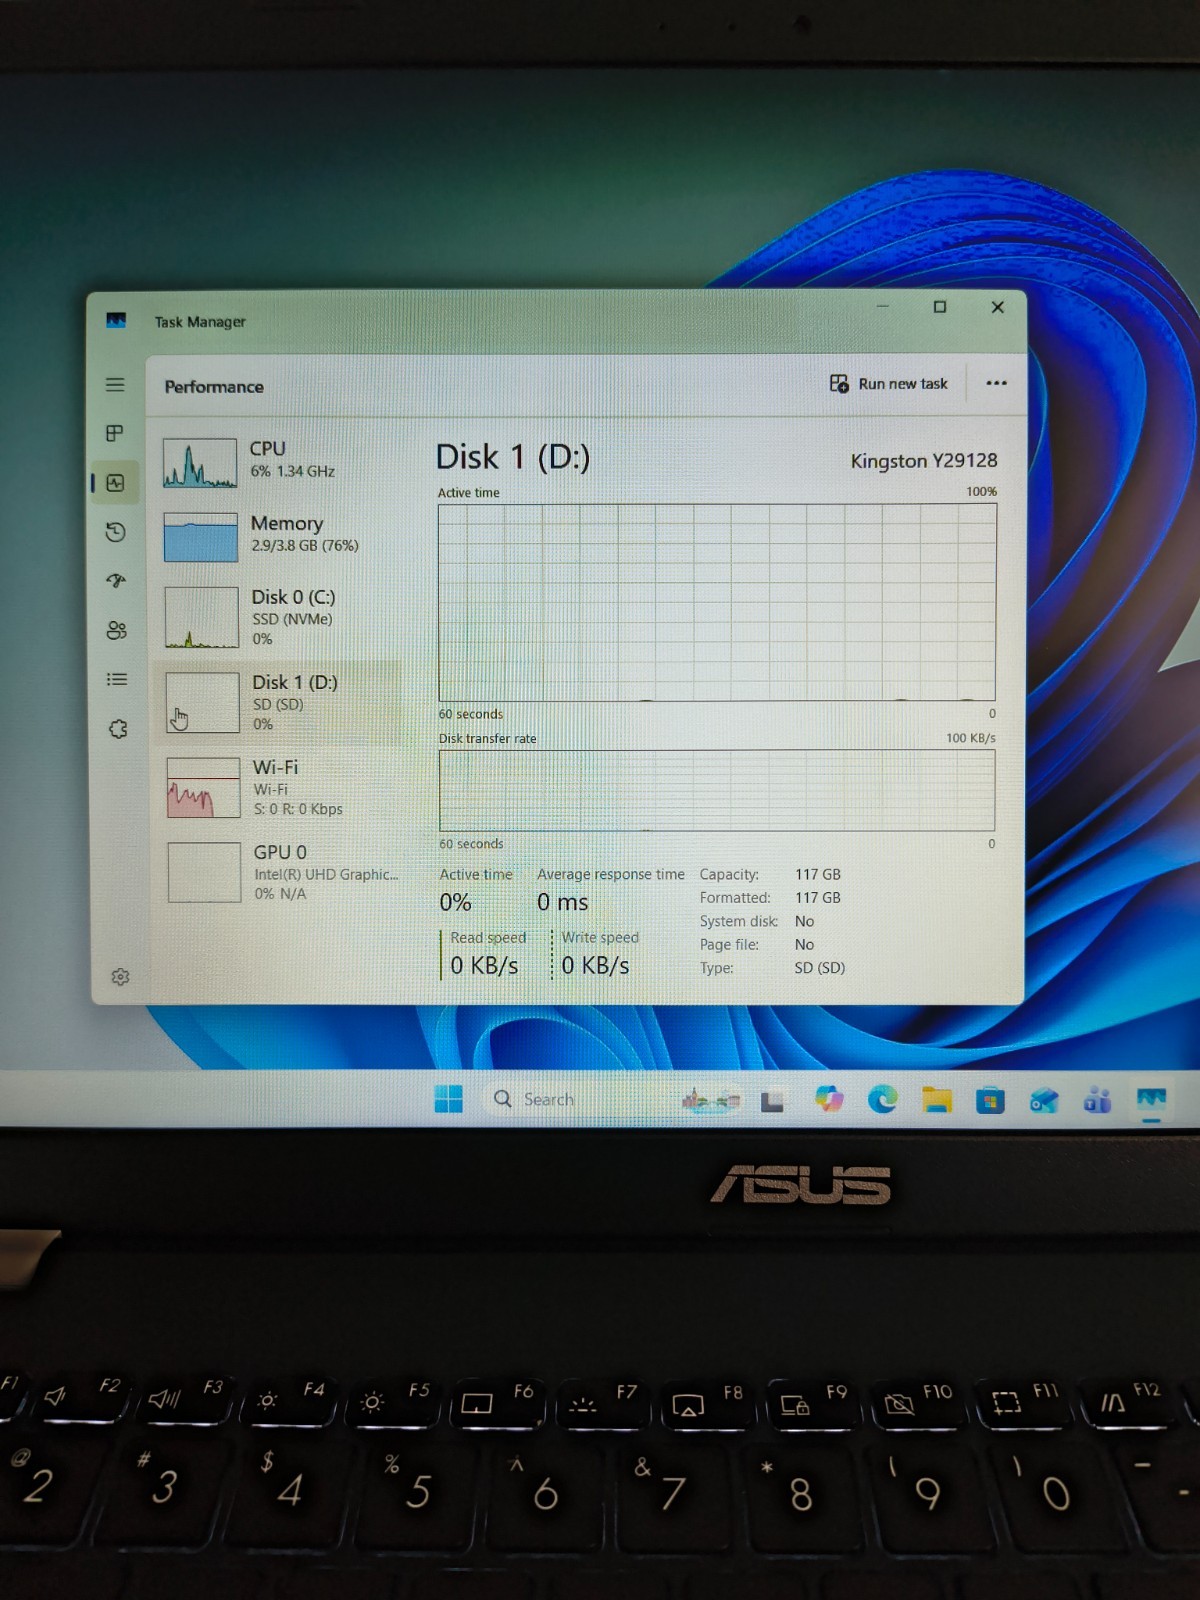1200x1600 pixels.
Task: Go to the Processes page icon
Action: point(115,433)
